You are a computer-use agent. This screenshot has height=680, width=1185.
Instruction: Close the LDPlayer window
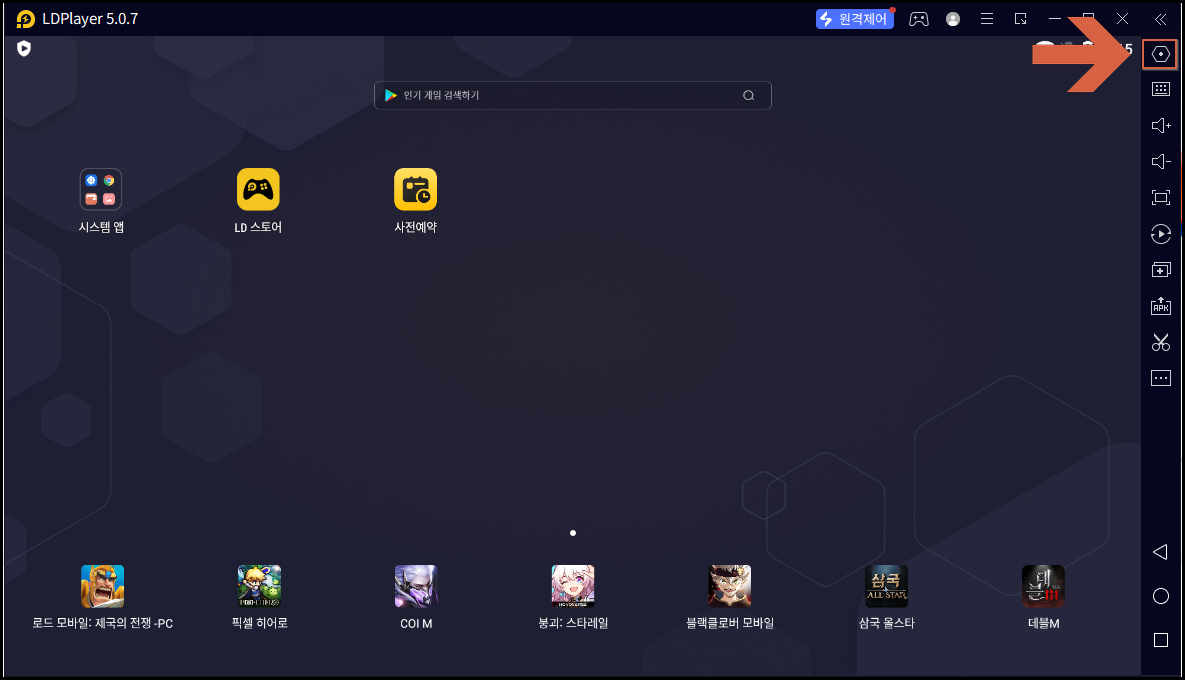pyautogui.click(x=1122, y=19)
